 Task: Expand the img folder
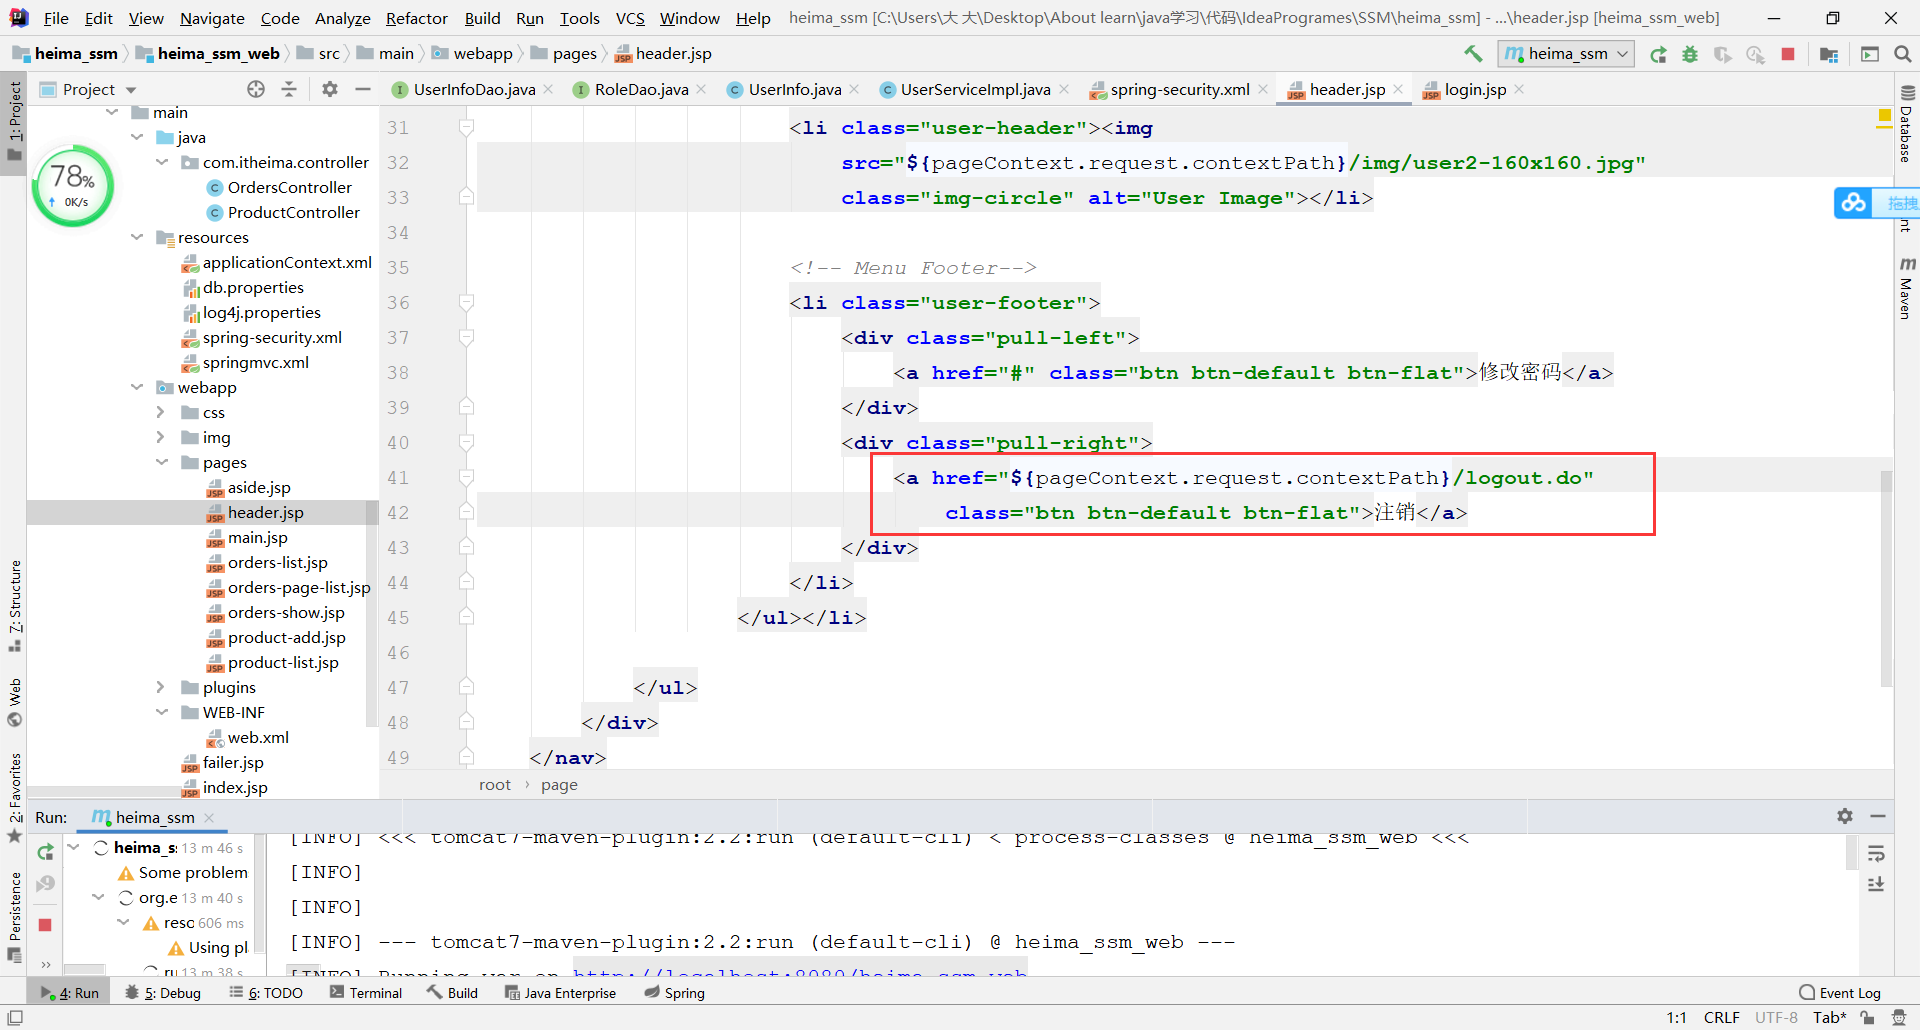point(161,437)
